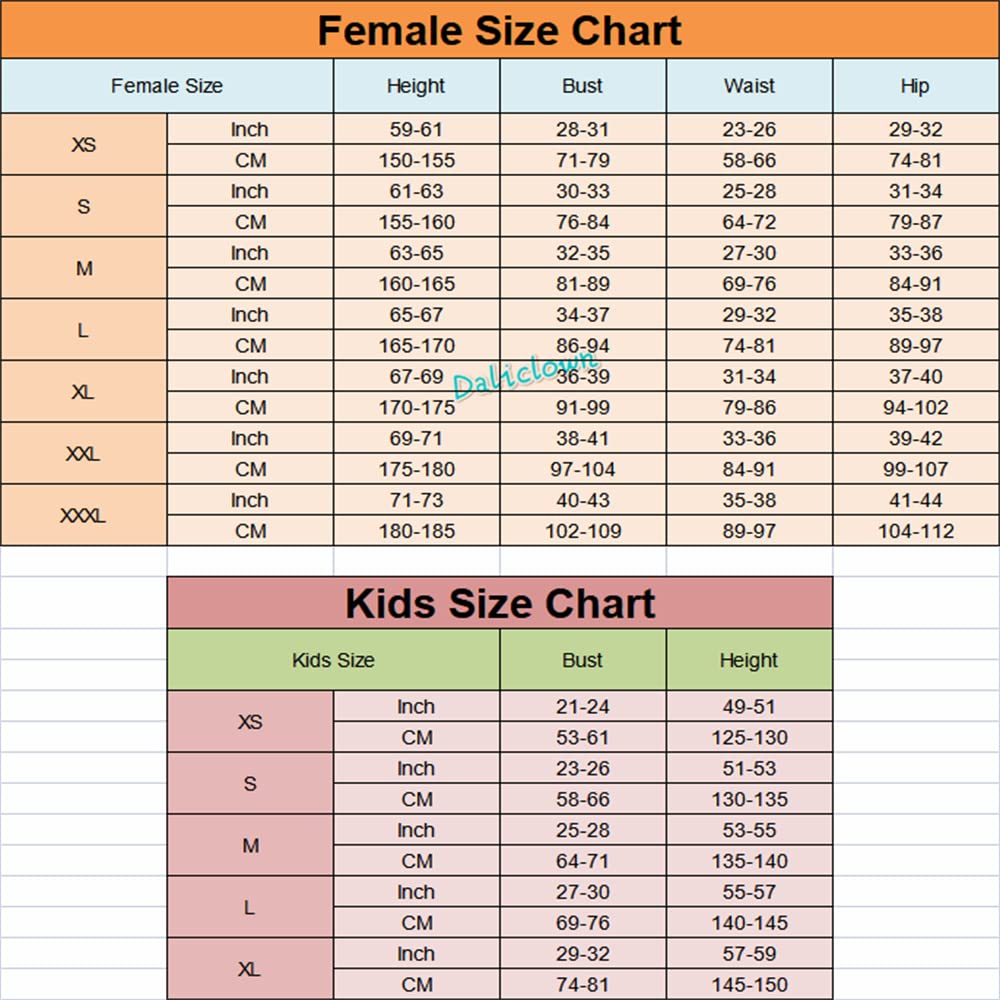Click the 145-150 kids height cell

coord(749,985)
